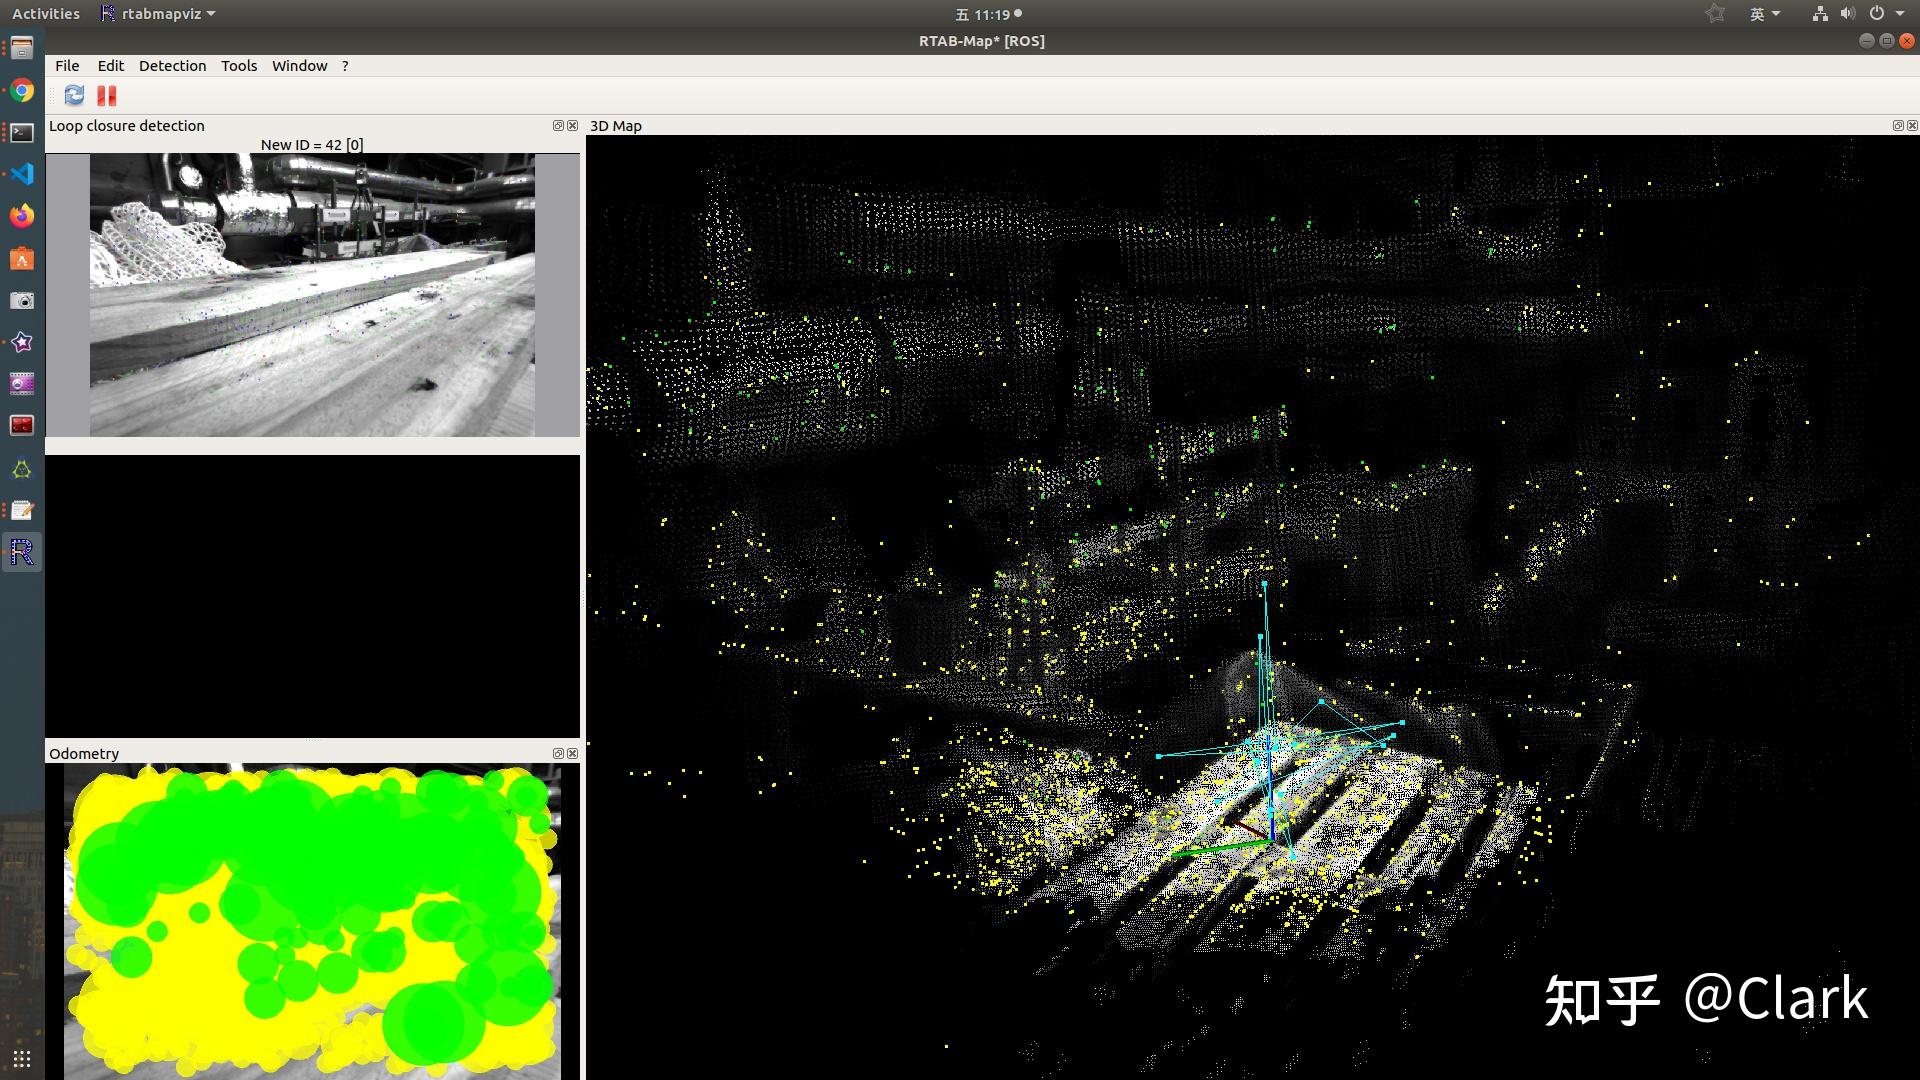The image size is (1920, 1080).
Task: Click the loop closure camera image
Action: pos(312,295)
